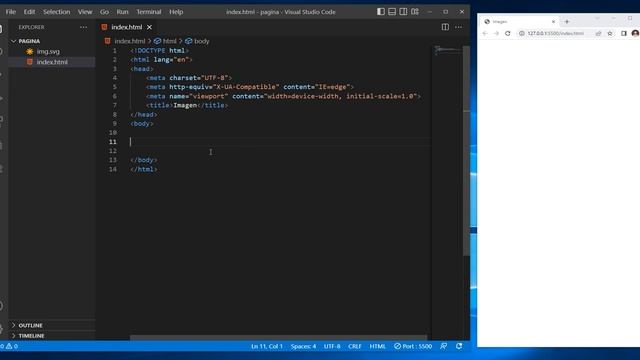Click body element in the breadcrumb
The image size is (640, 360).
click(201, 41)
